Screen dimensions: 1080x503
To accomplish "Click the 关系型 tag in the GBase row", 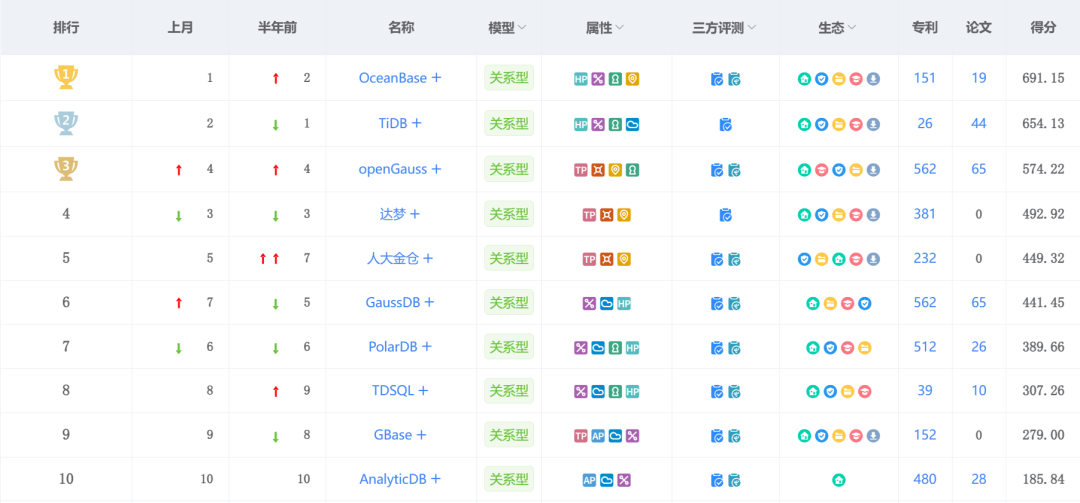I will (509, 435).
